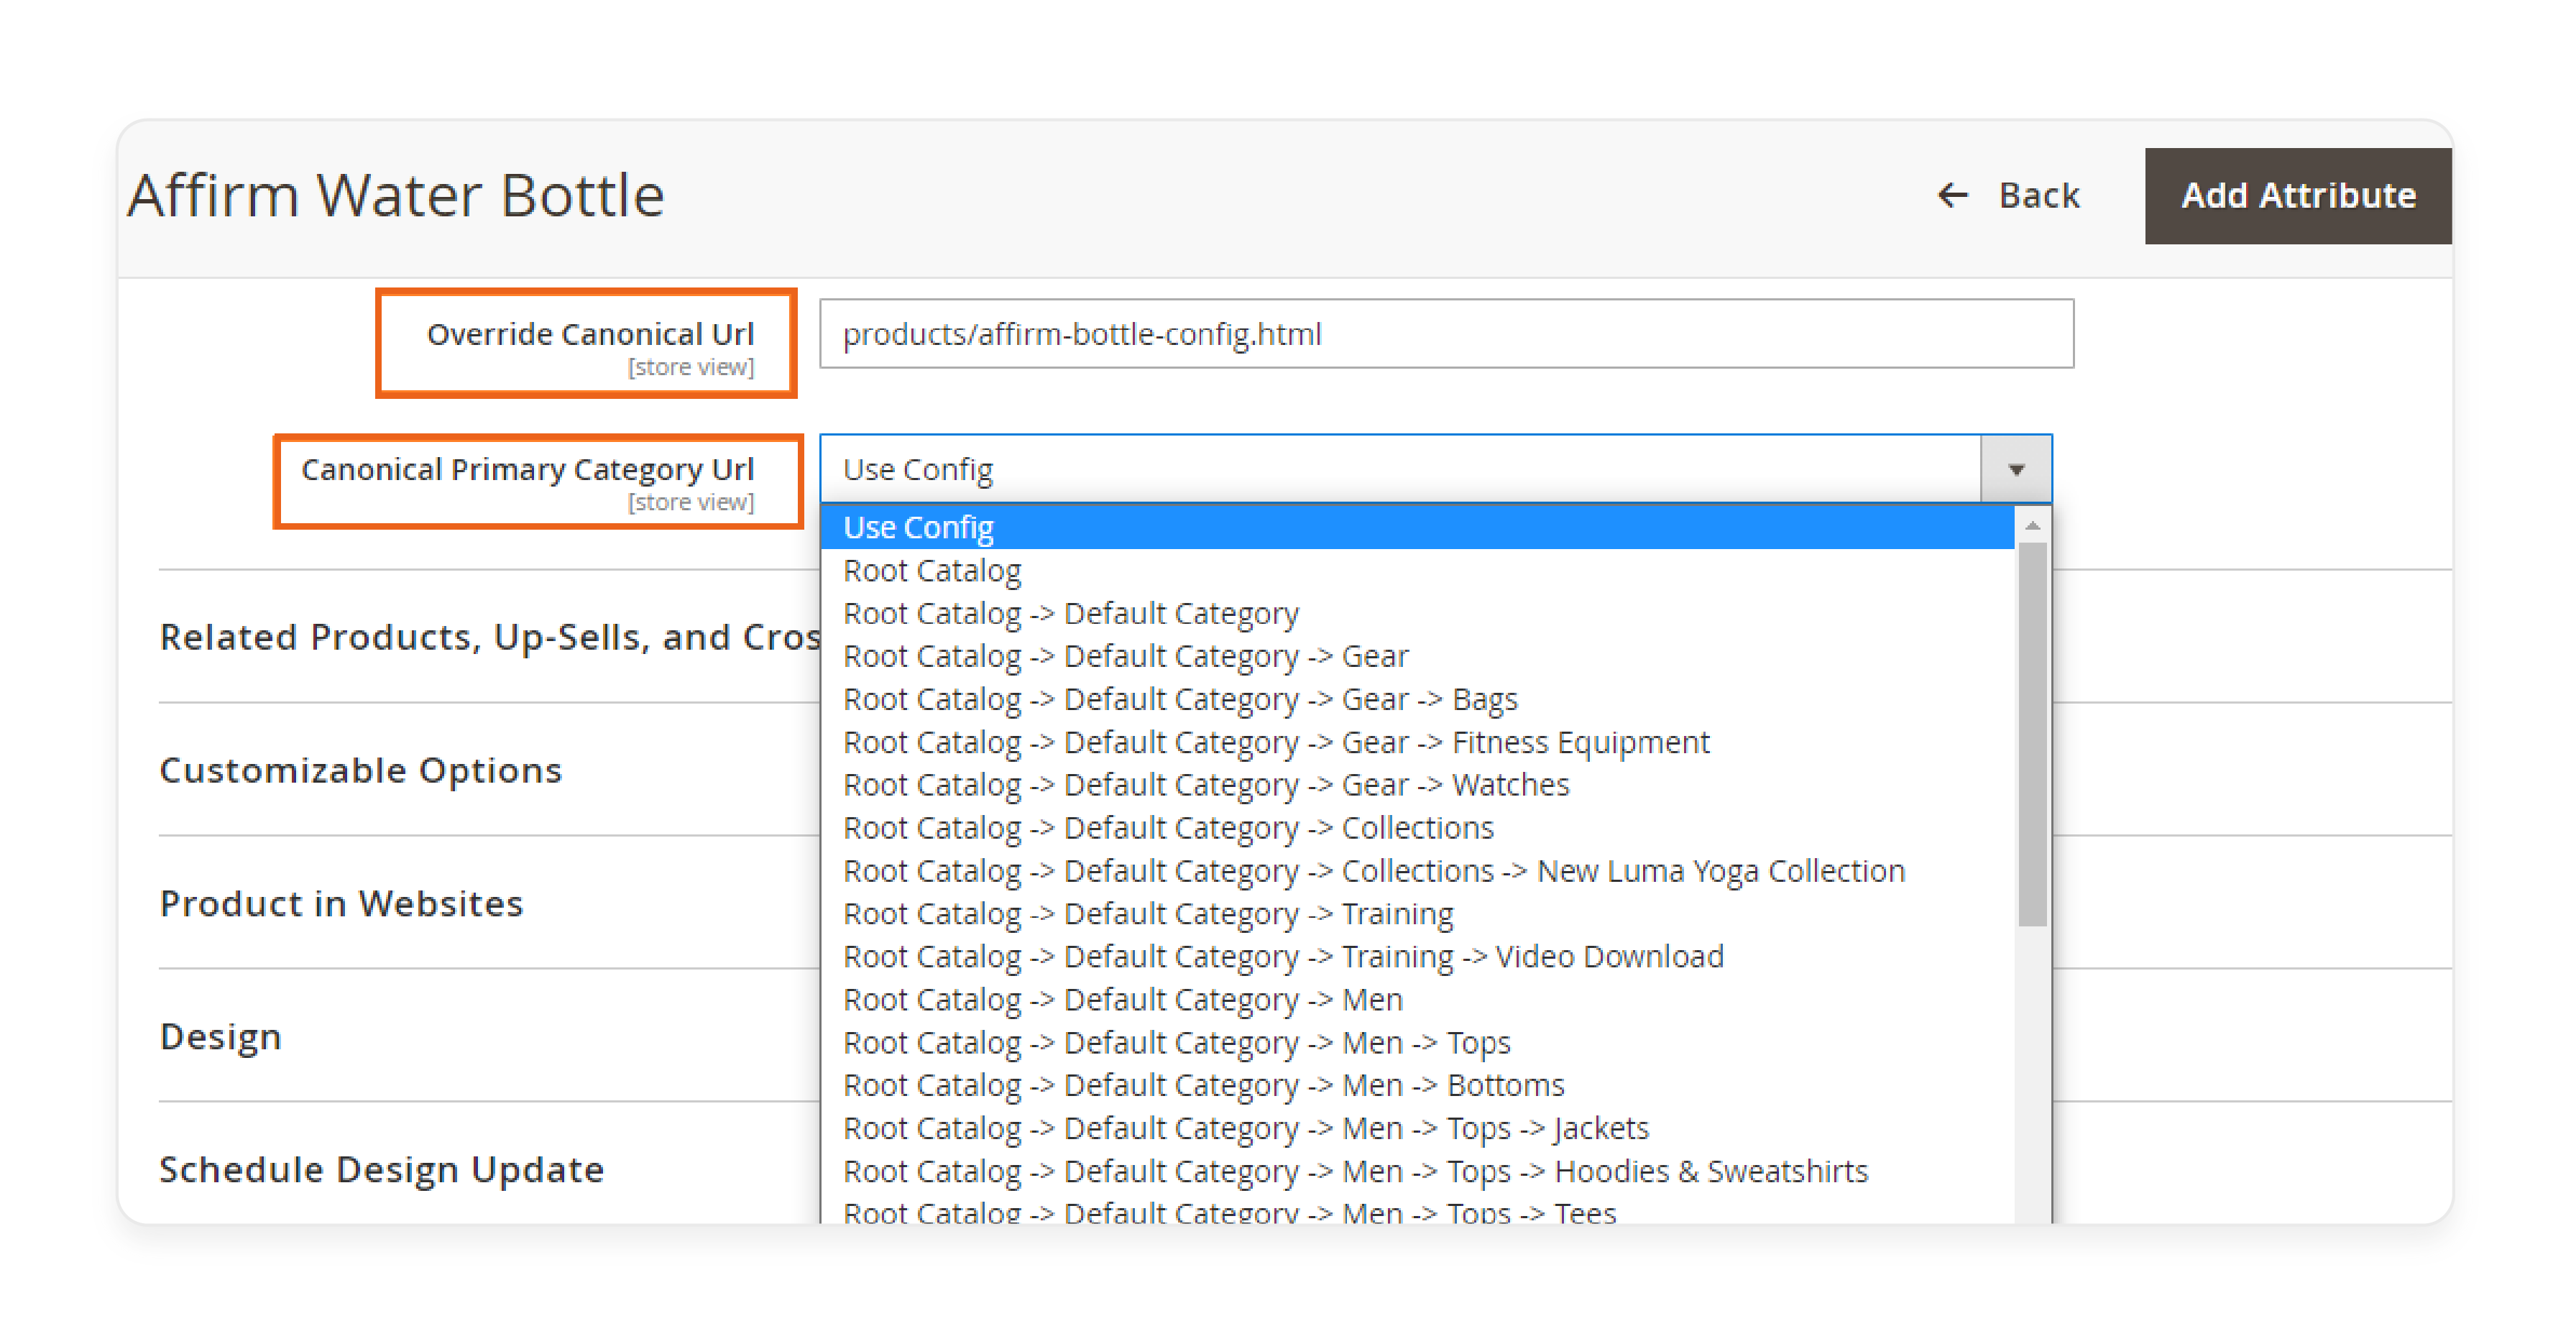This screenshot has width=2576, height=1326.
Task: Pick the Hoodies & Sweatshirts option
Action: click(1417, 1171)
